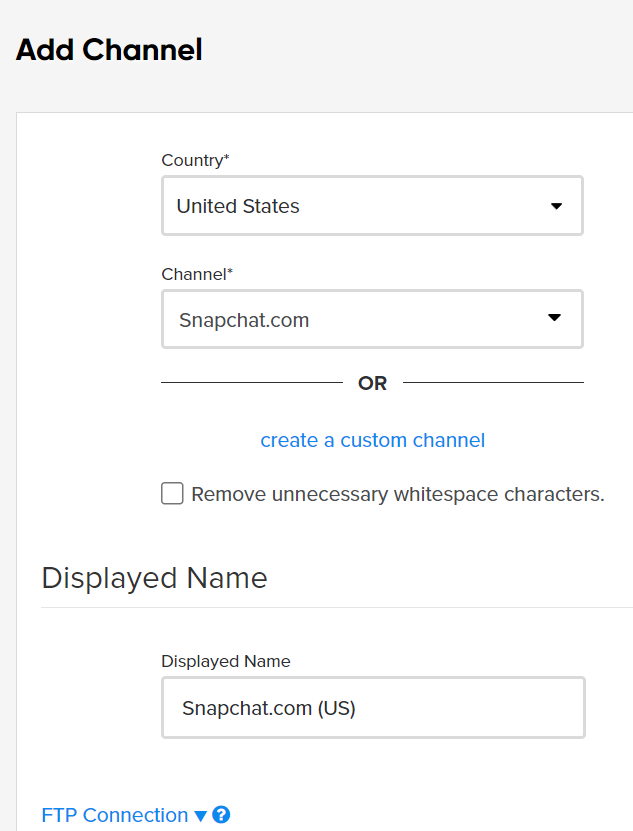Viewport: 633px width, 831px height.
Task: Edit the "Snapchat.com (US)" name field
Action: 372,707
